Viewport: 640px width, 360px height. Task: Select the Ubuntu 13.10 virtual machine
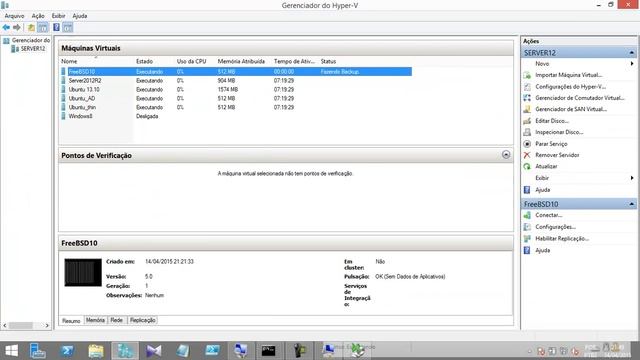click(x=84, y=89)
